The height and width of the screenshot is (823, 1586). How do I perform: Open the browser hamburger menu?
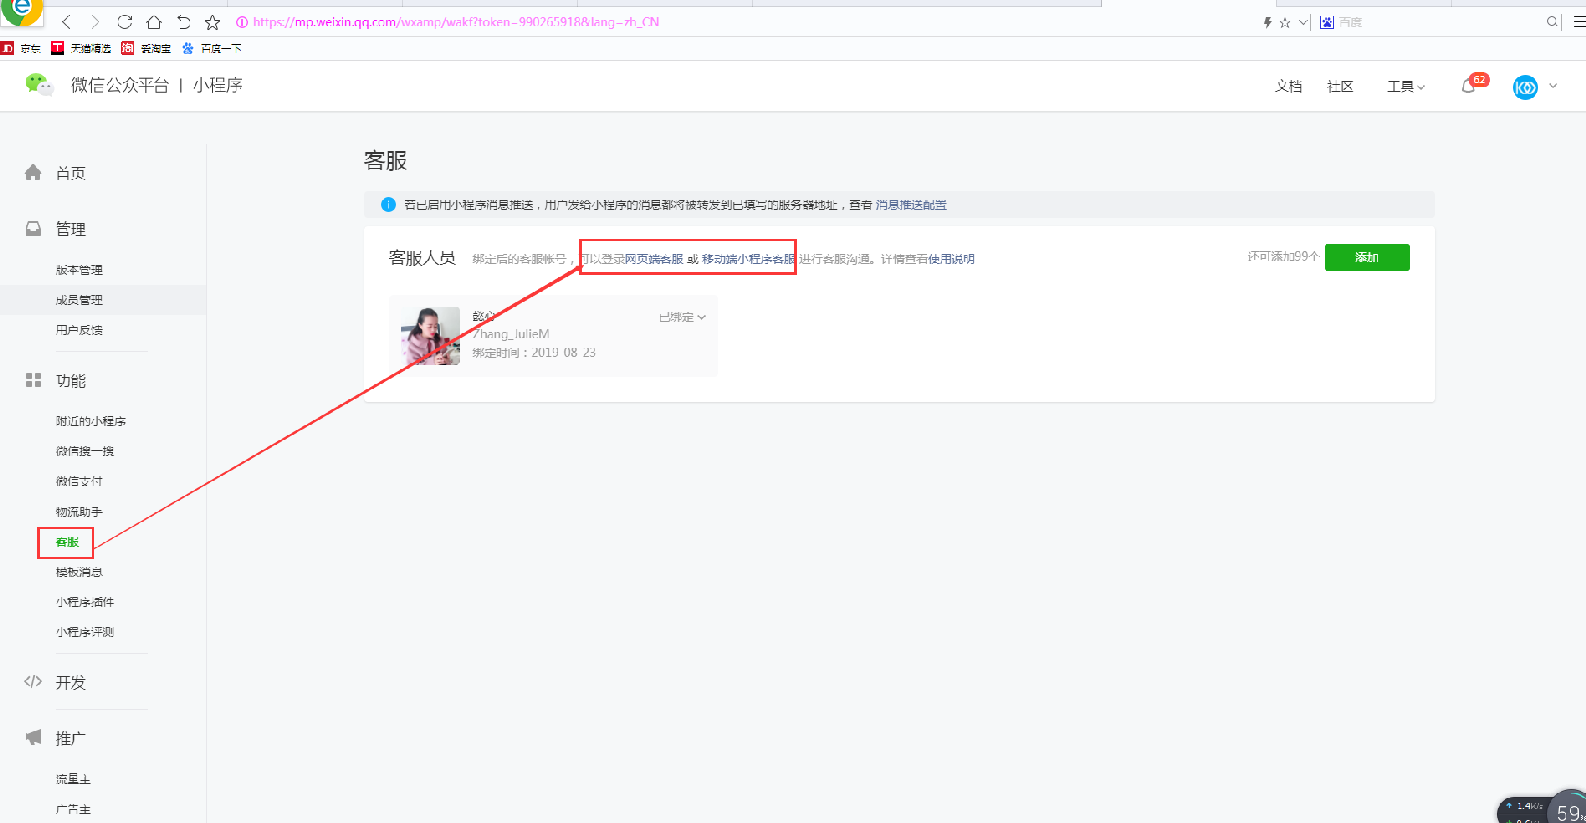click(x=1578, y=22)
